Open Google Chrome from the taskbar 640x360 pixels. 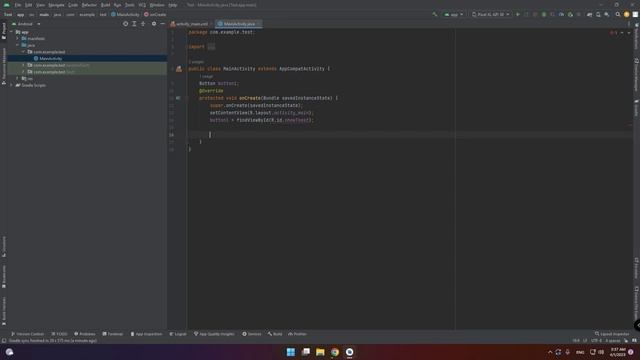tap(335, 352)
